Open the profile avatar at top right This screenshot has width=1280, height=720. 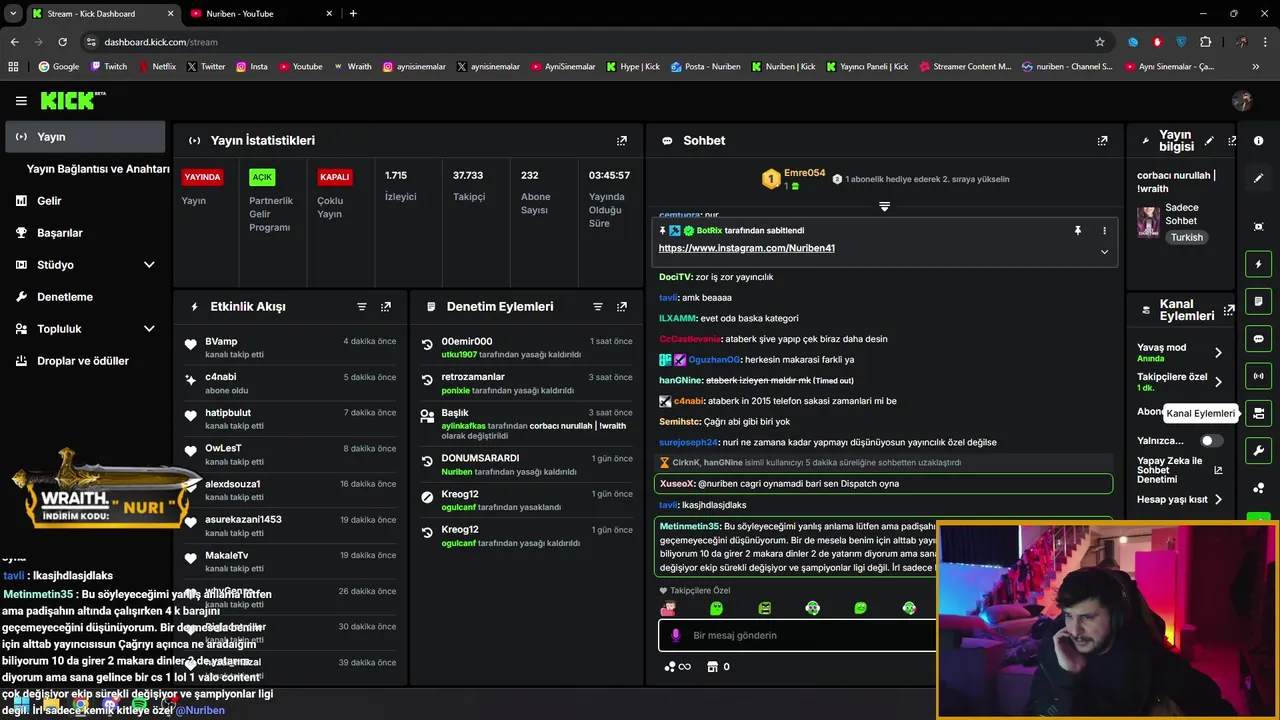[x=1242, y=100]
